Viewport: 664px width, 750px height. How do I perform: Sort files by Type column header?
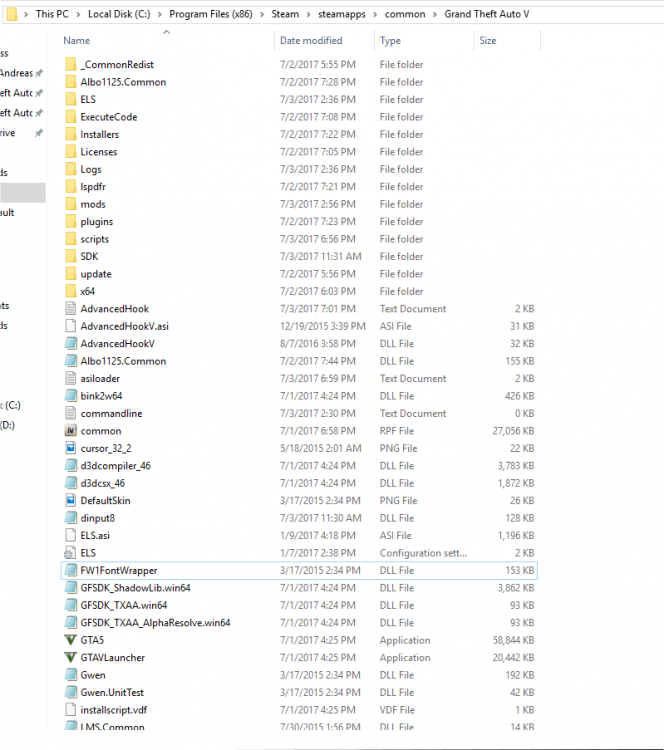coord(390,41)
